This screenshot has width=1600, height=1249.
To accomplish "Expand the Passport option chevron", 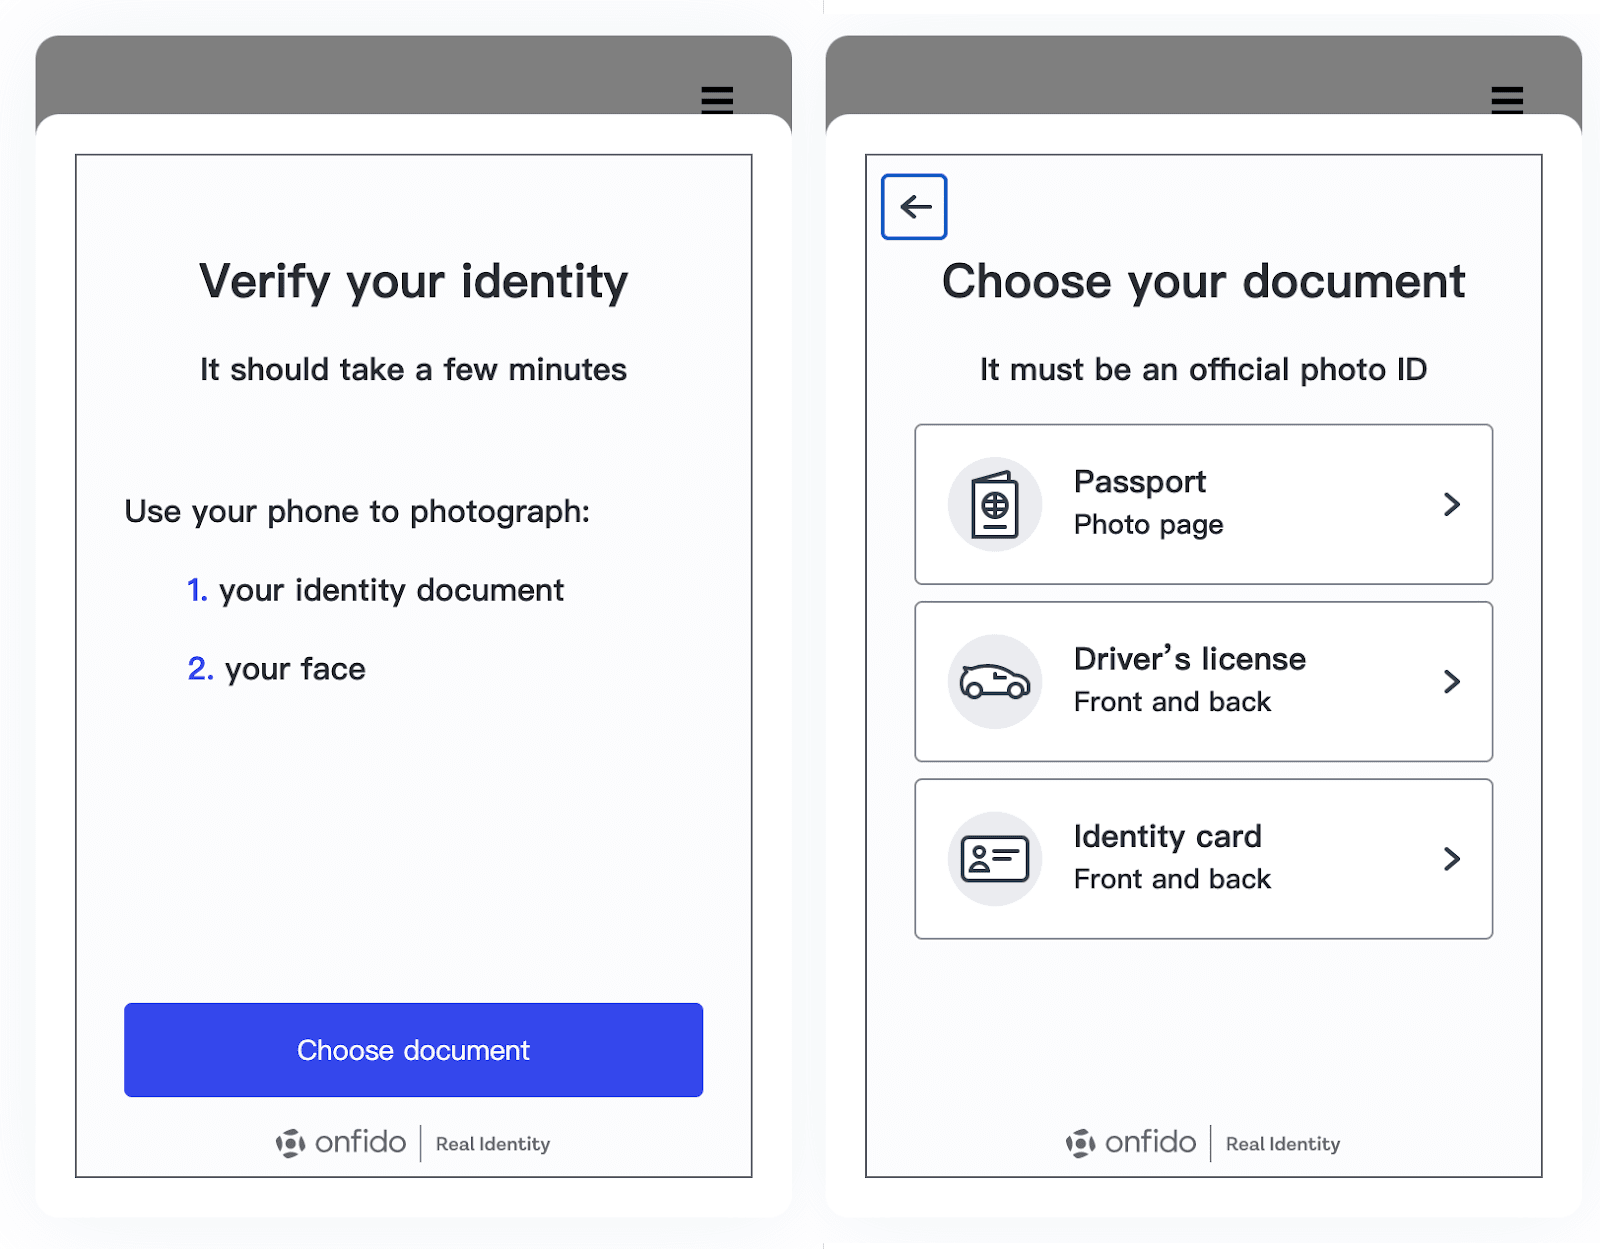I will coord(1452,504).
